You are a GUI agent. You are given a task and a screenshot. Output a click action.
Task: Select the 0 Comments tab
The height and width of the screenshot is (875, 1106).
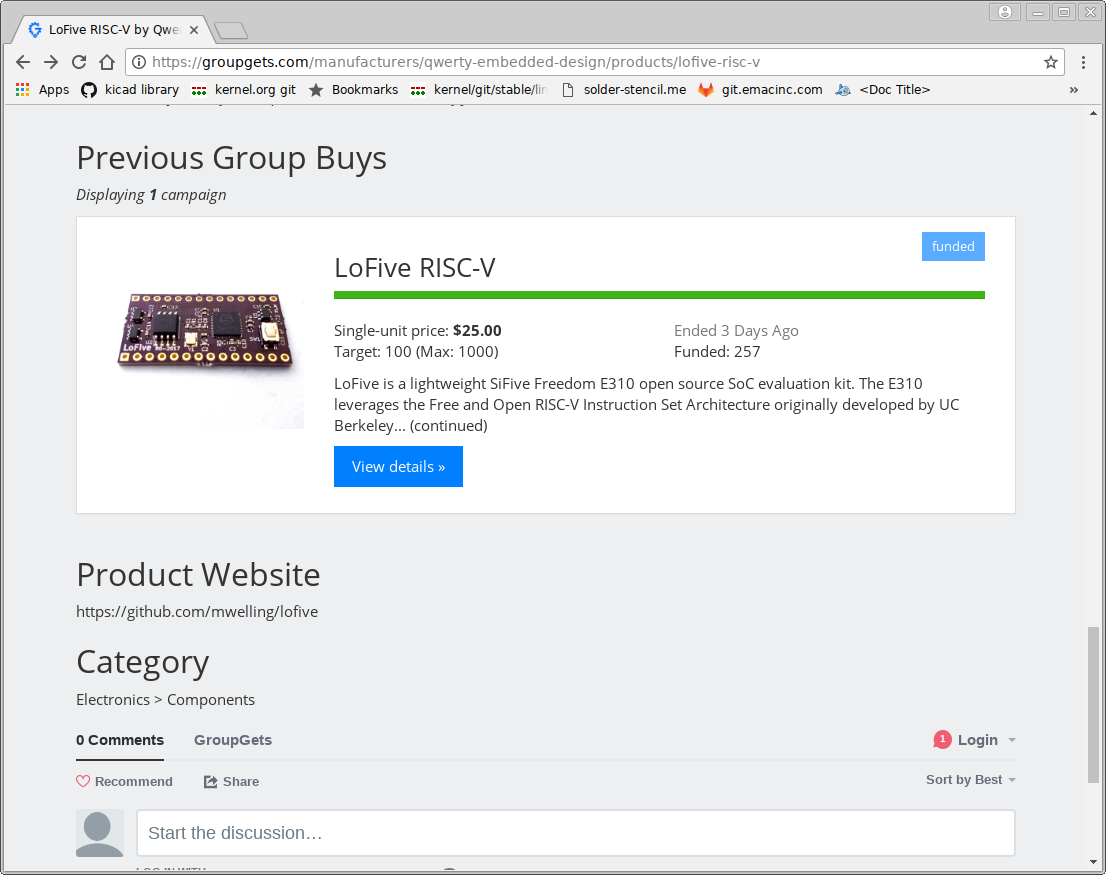pyautogui.click(x=120, y=740)
